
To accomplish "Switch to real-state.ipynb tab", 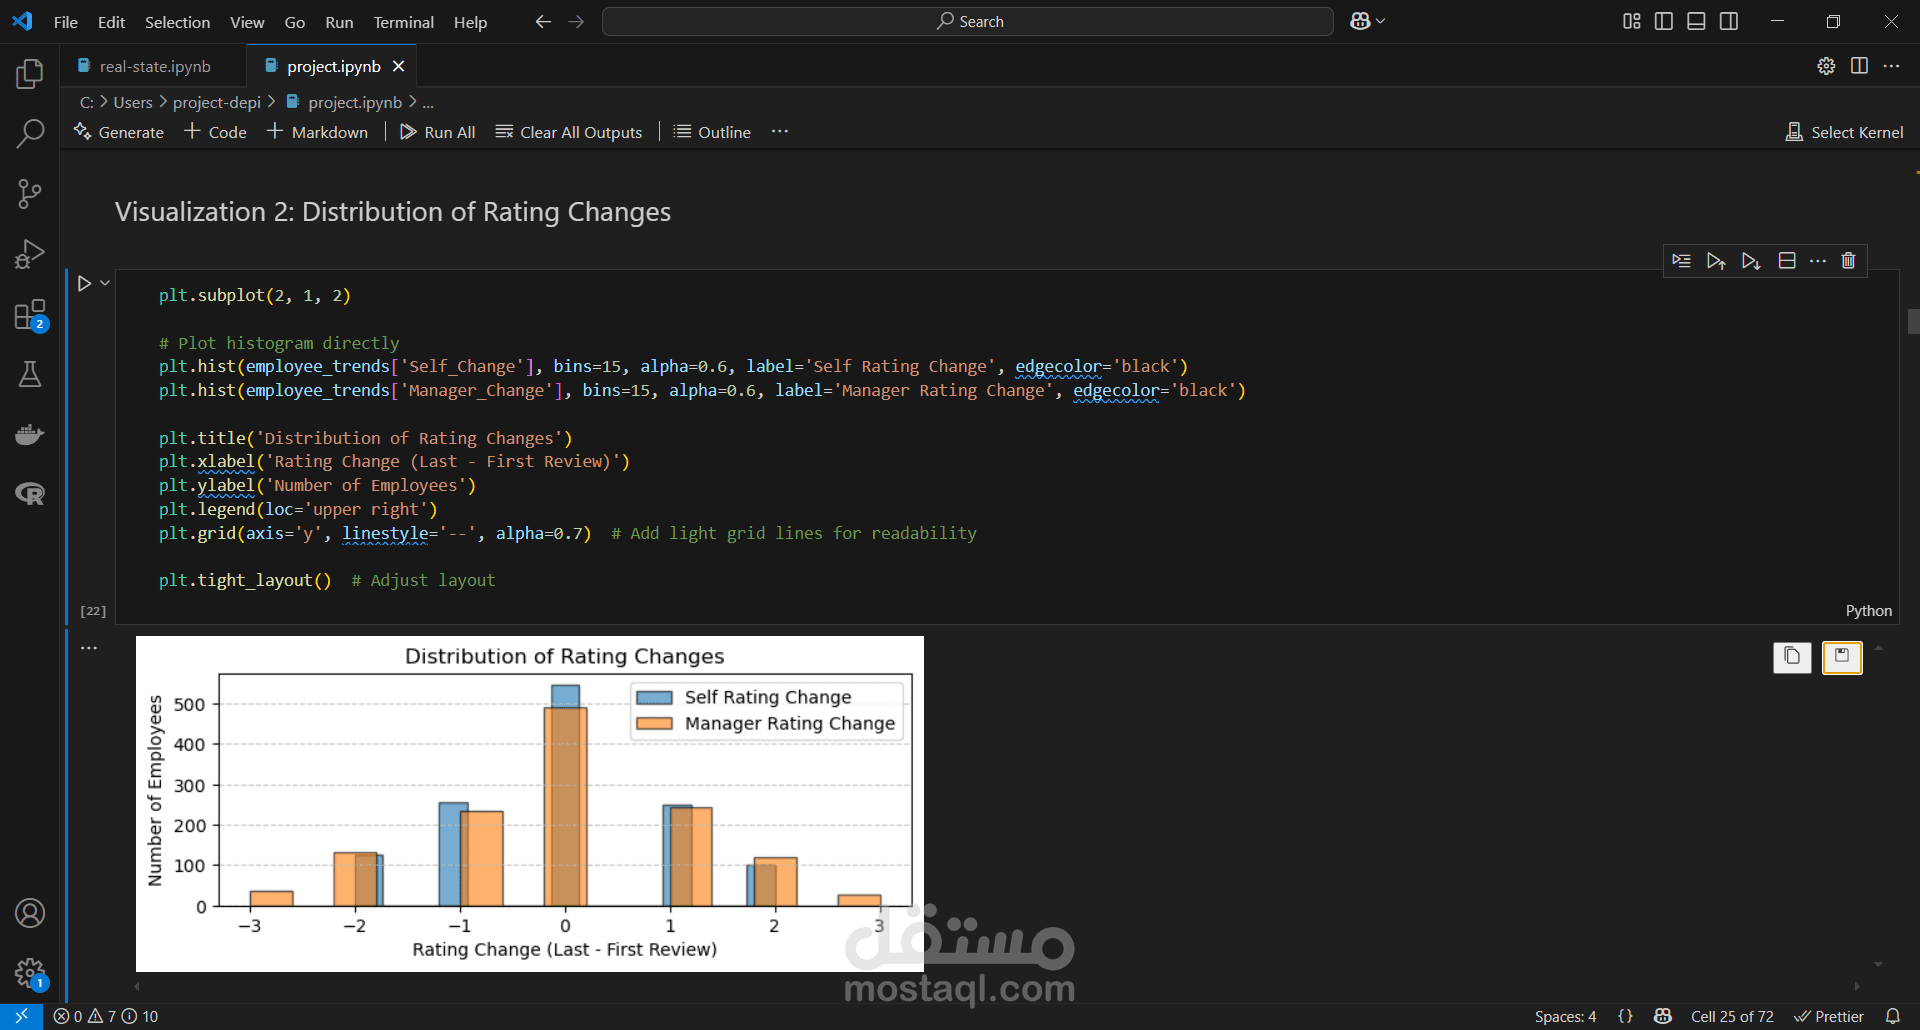I will (153, 66).
